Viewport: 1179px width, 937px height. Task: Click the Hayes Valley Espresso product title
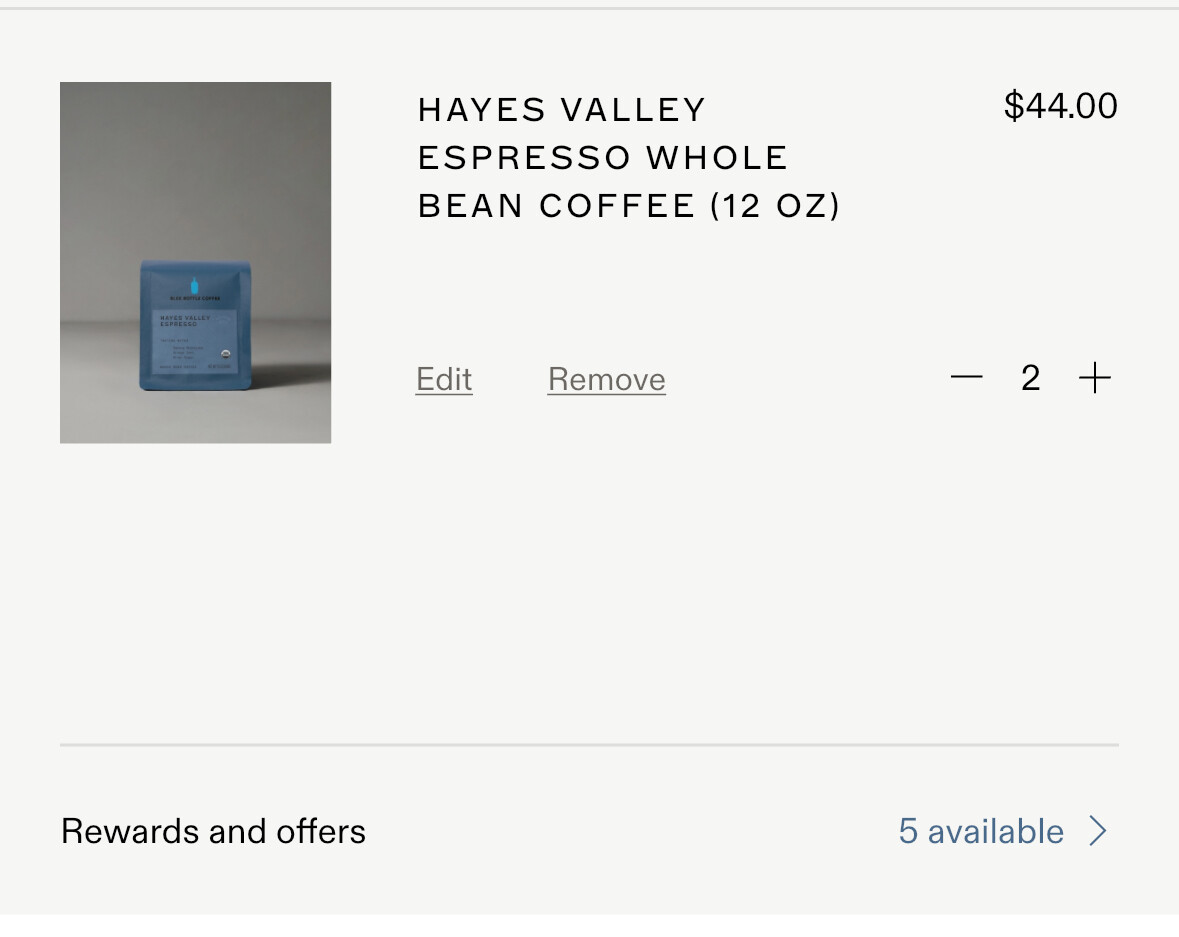click(x=628, y=157)
